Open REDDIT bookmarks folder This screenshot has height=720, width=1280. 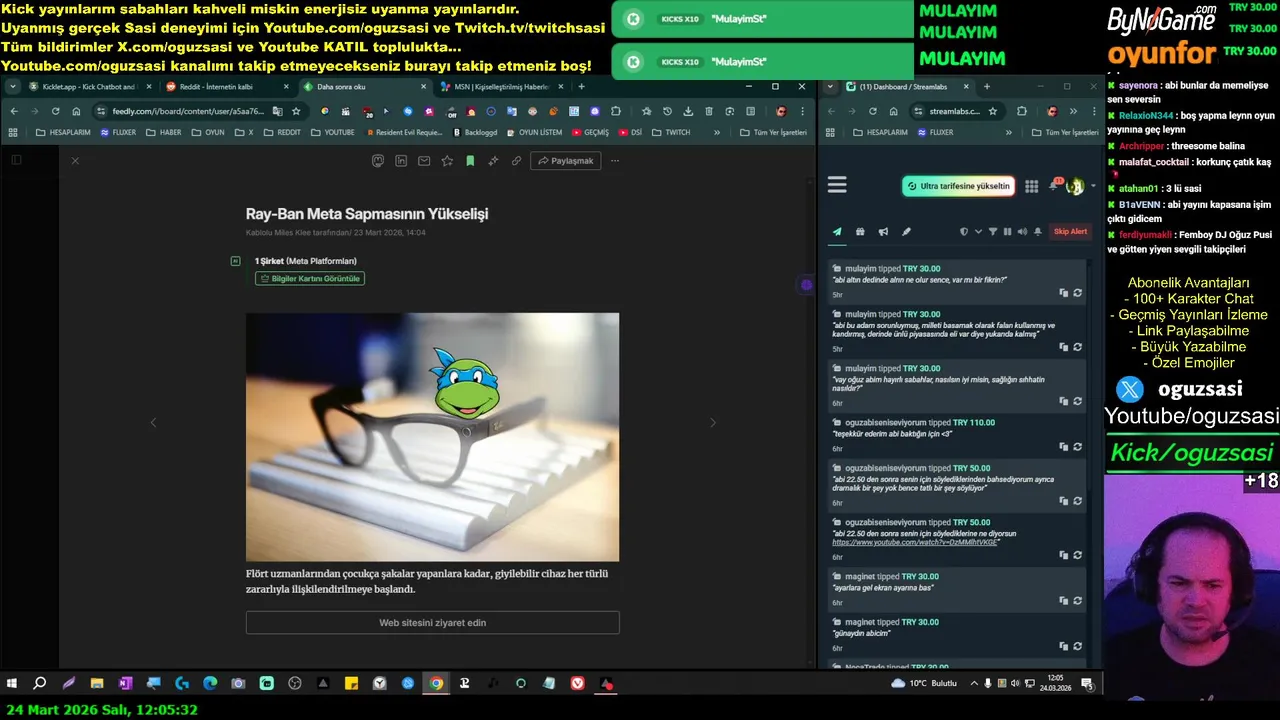click(x=282, y=132)
